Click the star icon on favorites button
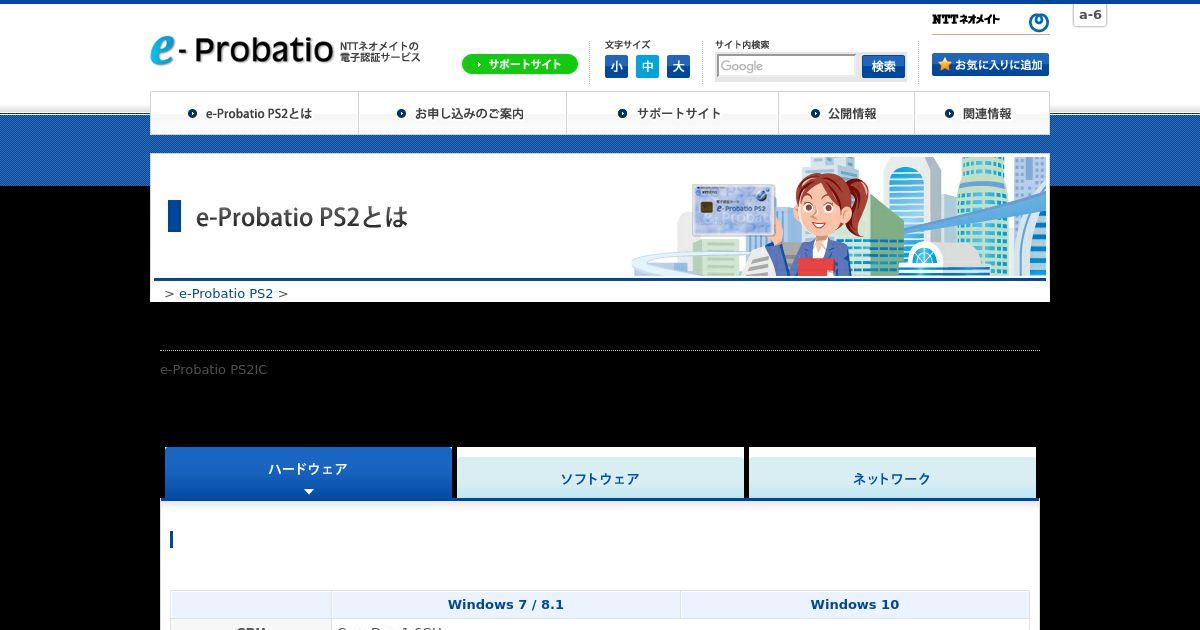This screenshot has height=630, width=1200. (944, 64)
